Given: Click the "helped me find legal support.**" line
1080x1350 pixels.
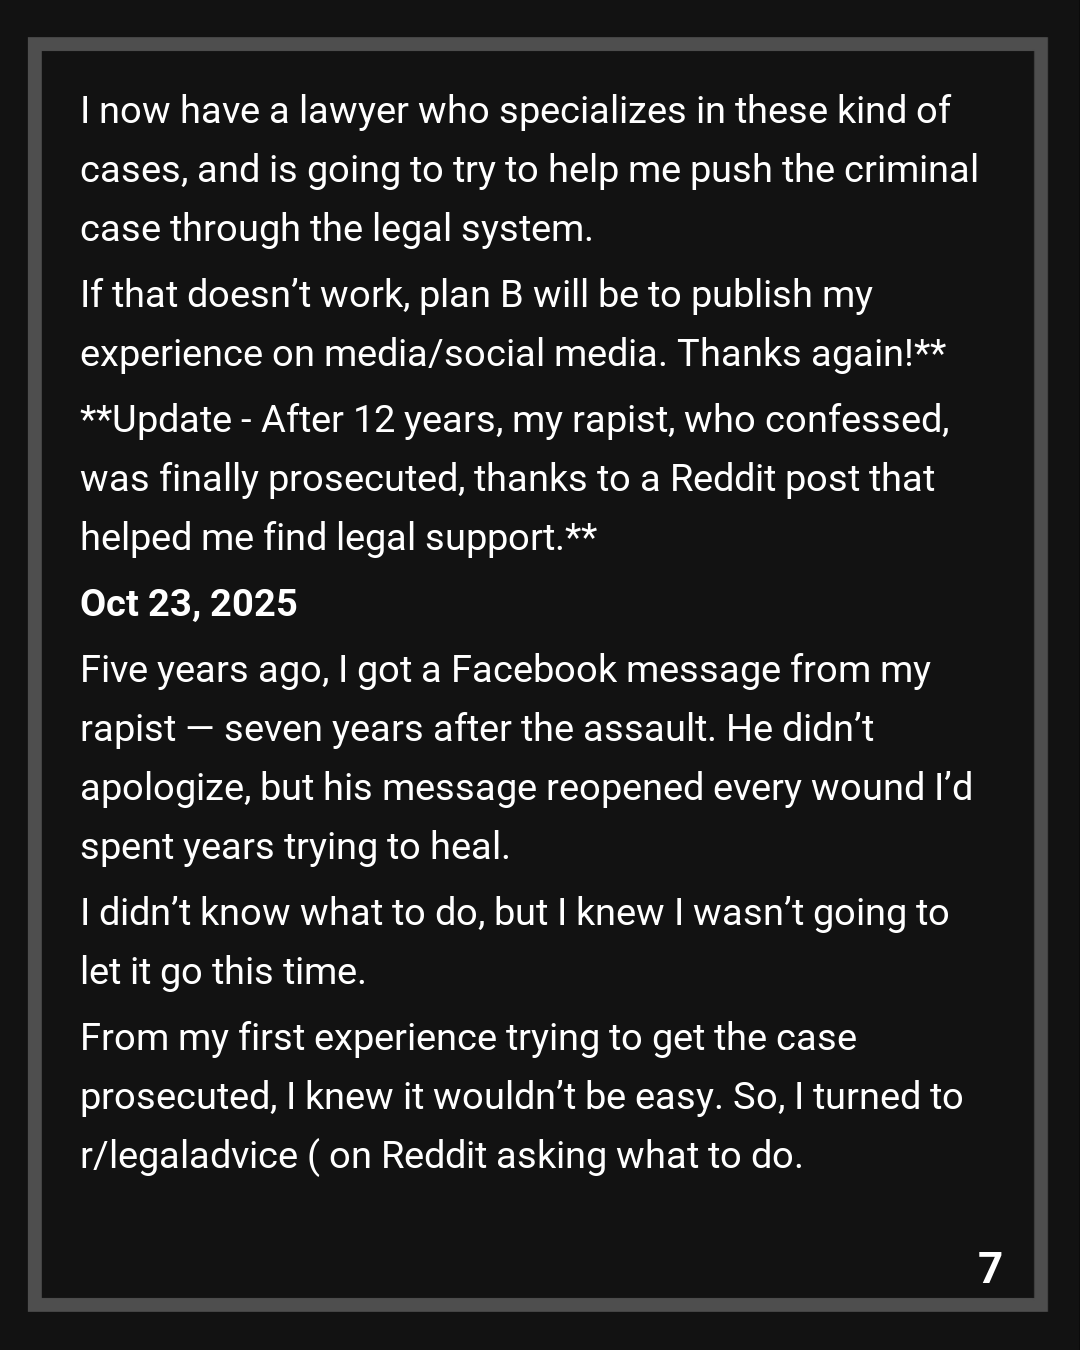Looking at the screenshot, I should tap(338, 537).
